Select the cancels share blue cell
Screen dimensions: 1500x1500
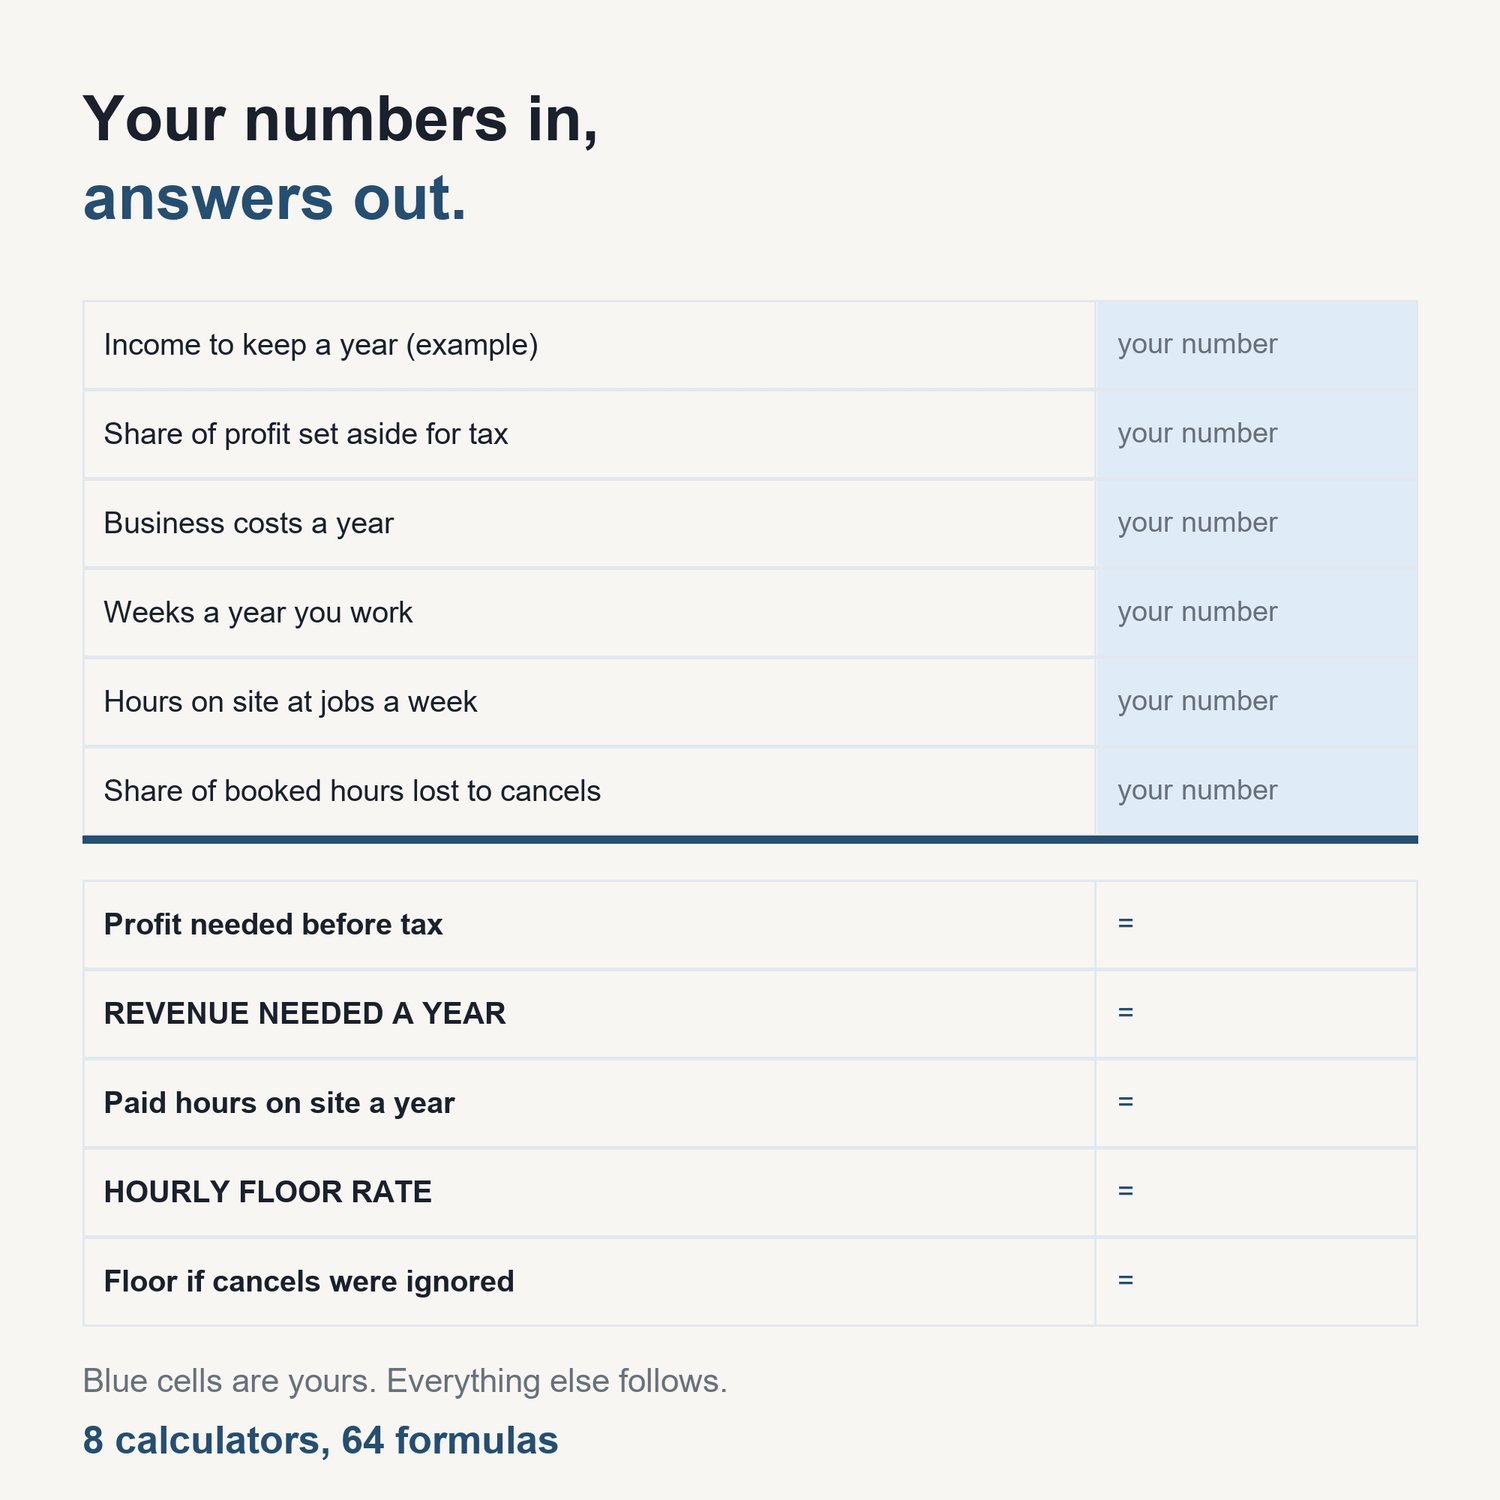tap(1256, 791)
